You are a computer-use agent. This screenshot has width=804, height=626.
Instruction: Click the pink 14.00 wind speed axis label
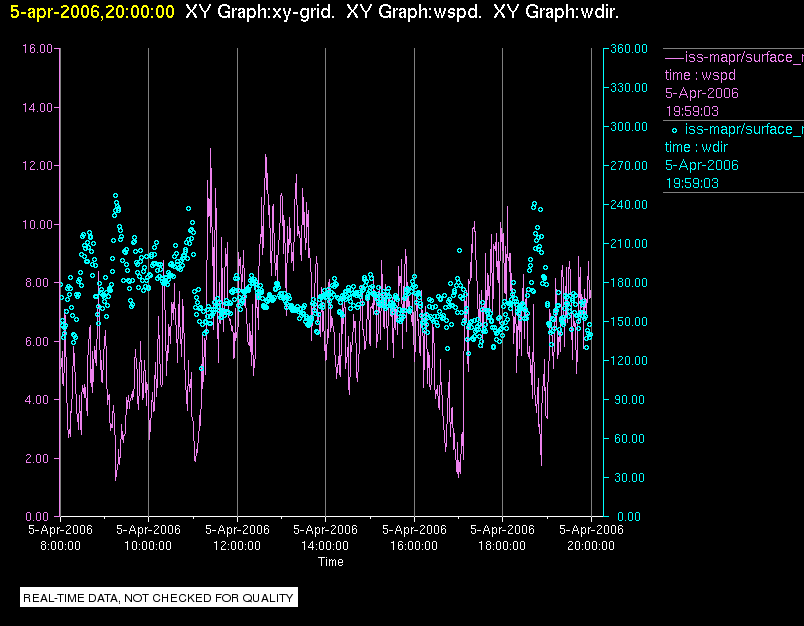click(x=37, y=108)
